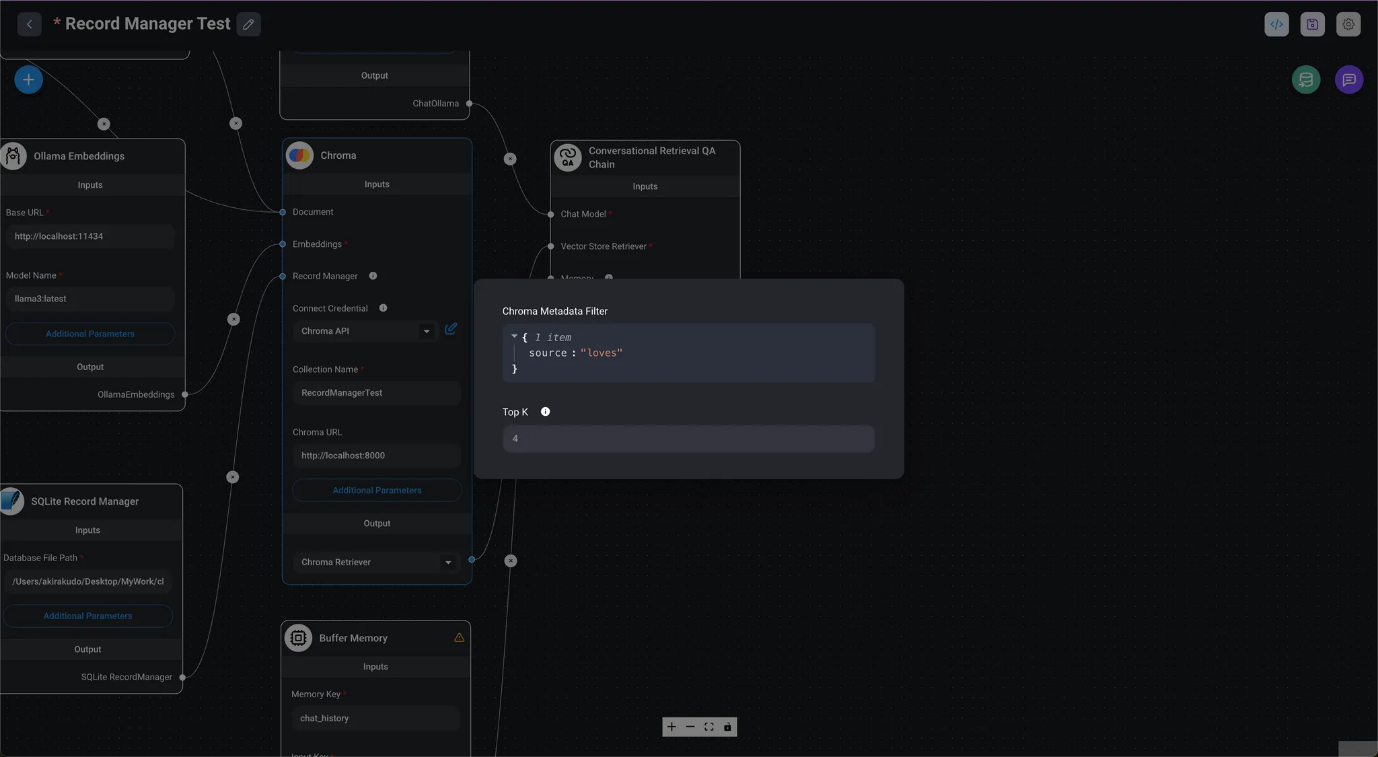The width and height of the screenshot is (1378, 757).
Task: Click Additional Parameters in the Chroma node
Action: pyautogui.click(x=377, y=490)
